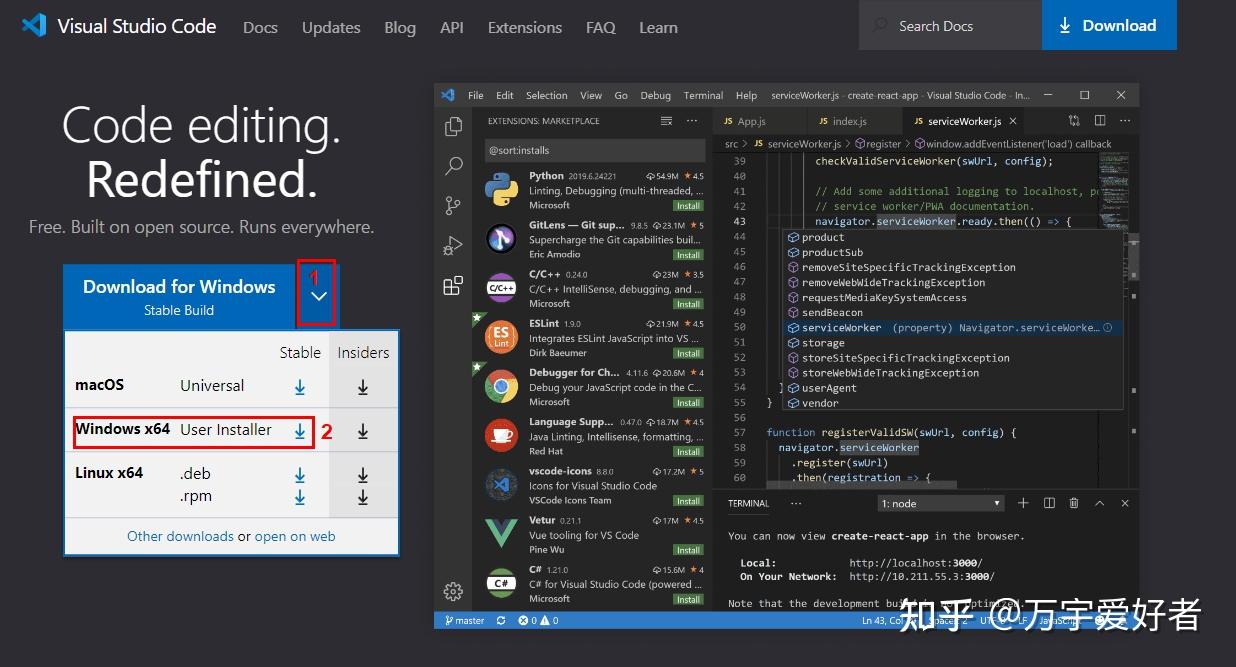This screenshot has width=1236, height=667.
Task: Split the editor using the split icon
Action: (x=1099, y=119)
